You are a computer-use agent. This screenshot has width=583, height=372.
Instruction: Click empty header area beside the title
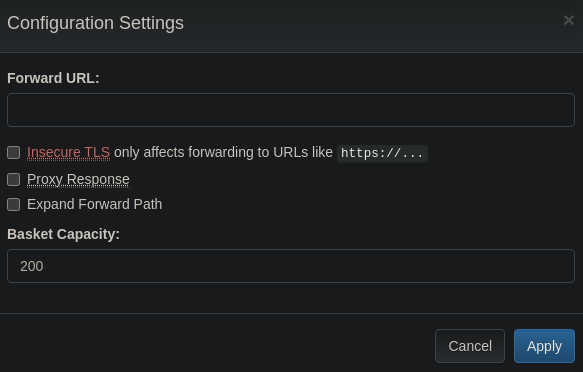point(372,24)
